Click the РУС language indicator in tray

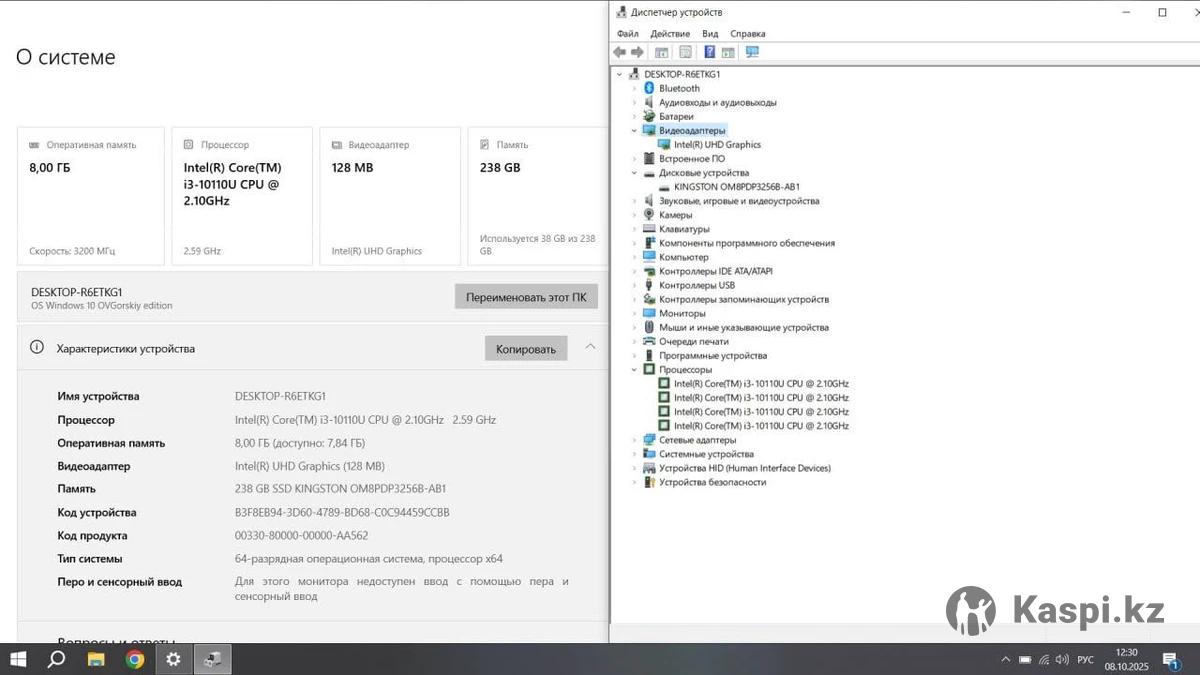point(1085,660)
